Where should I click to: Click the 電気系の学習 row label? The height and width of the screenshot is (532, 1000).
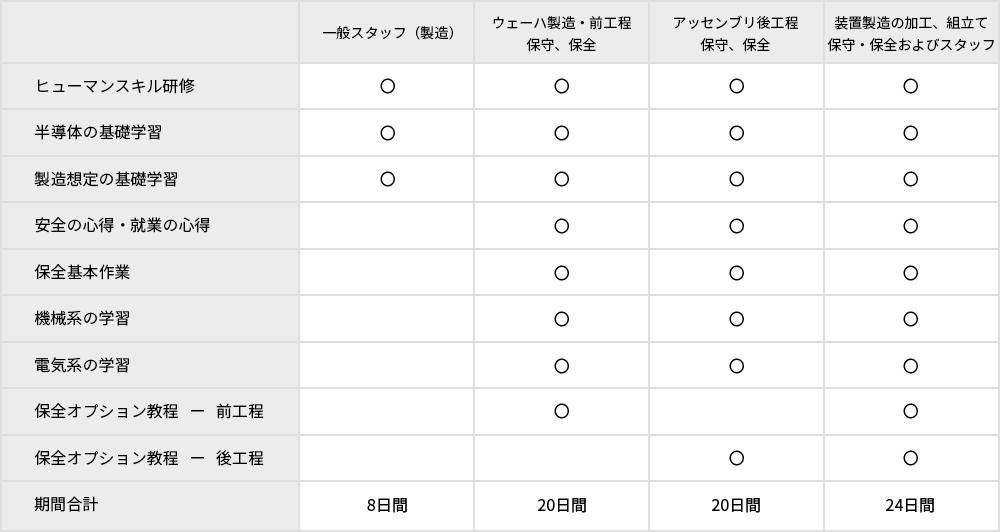point(82,366)
